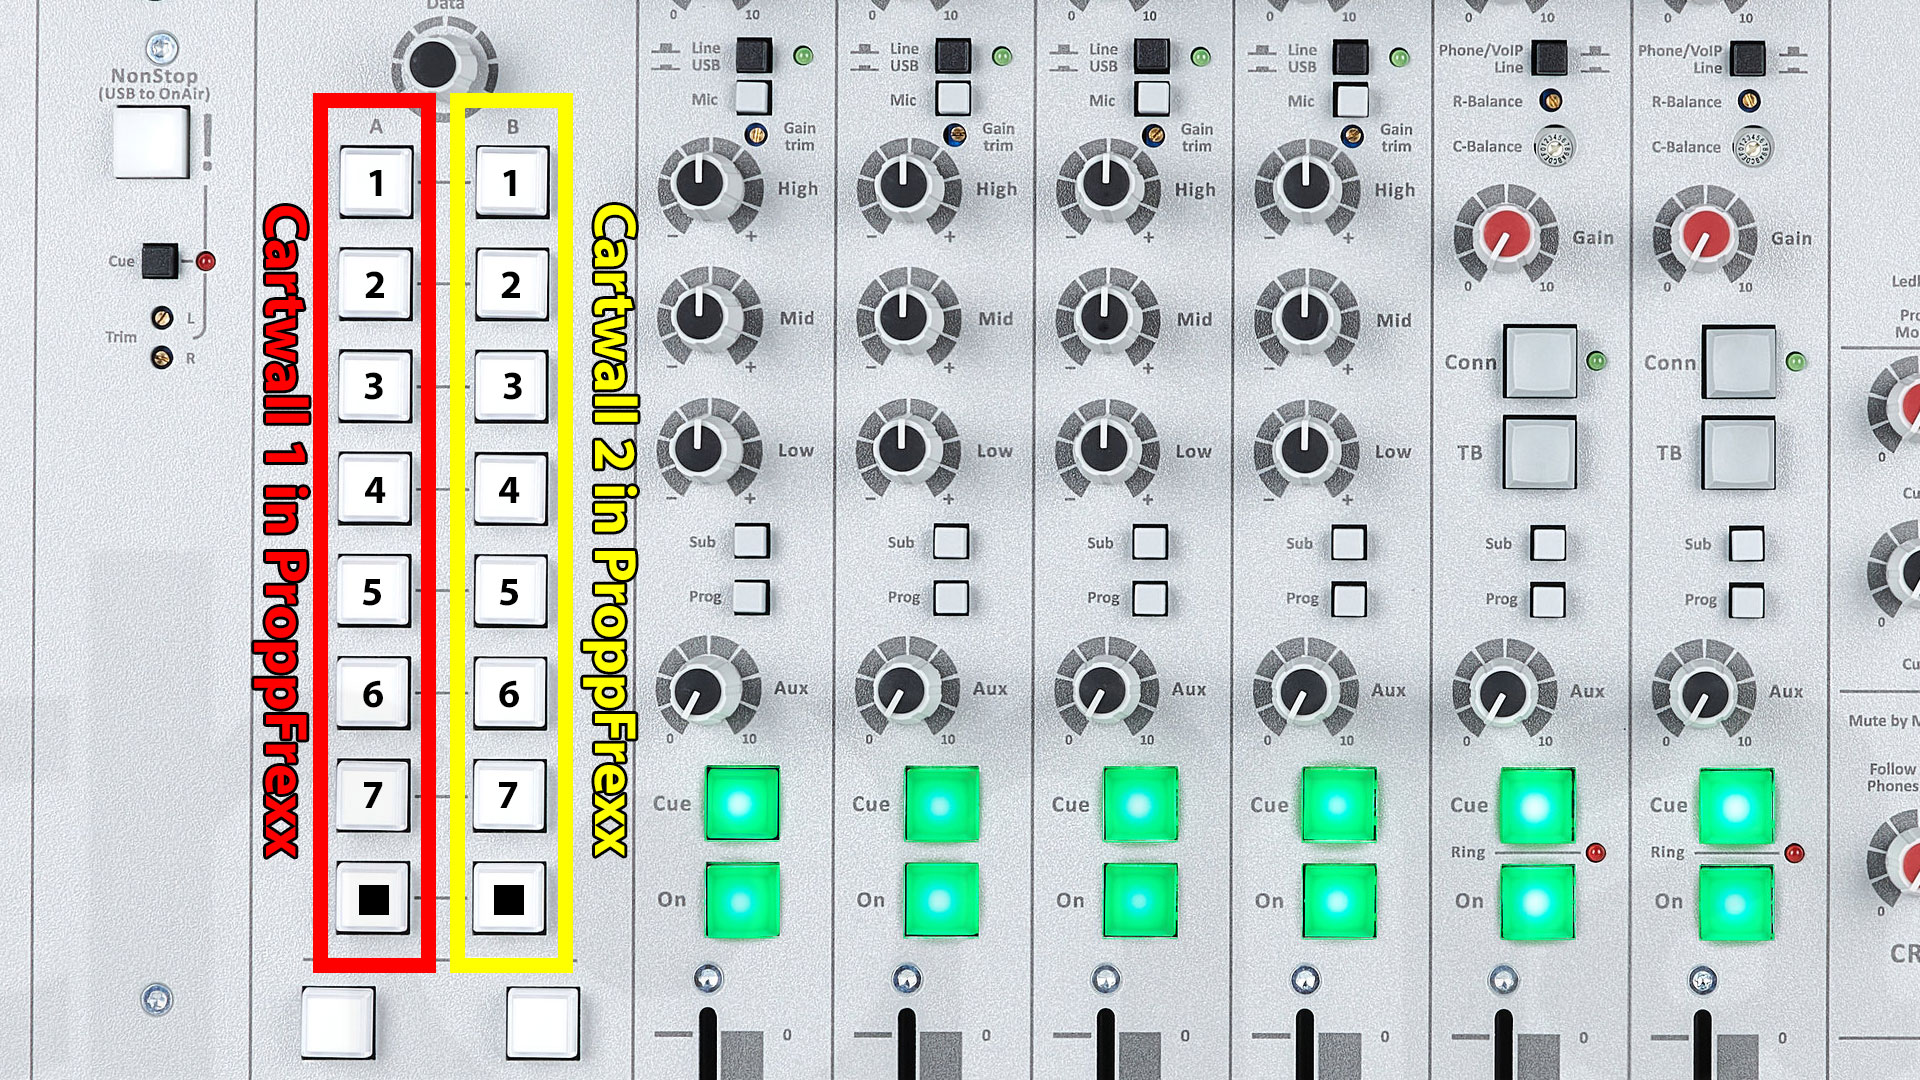Switch On the first phone channel

coord(1537,904)
